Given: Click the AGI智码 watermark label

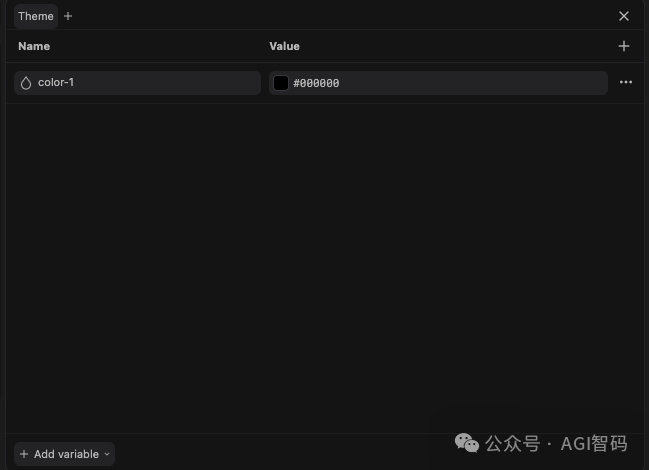Looking at the screenshot, I should (594, 444).
